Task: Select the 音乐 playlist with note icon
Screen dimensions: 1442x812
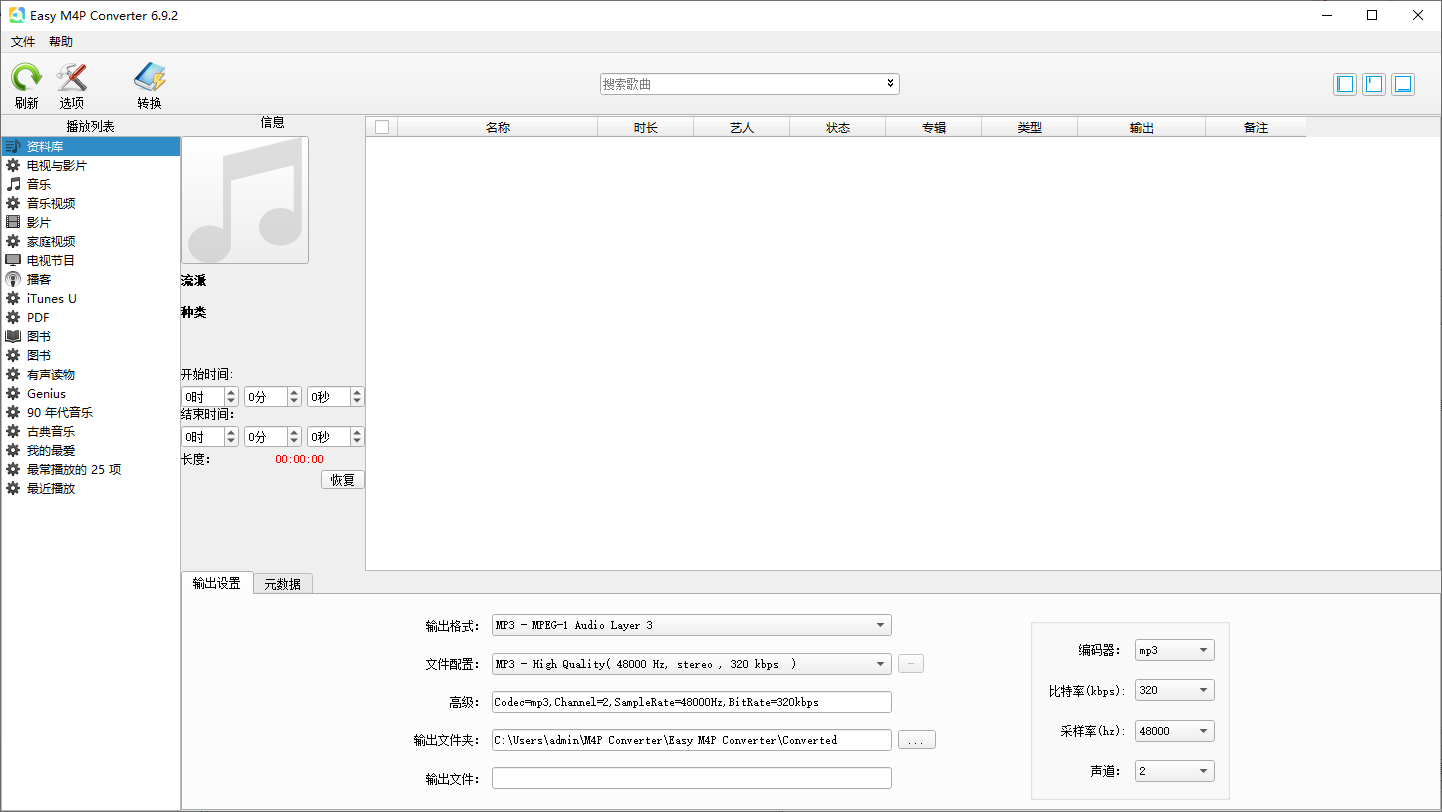Action: point(91,184)
